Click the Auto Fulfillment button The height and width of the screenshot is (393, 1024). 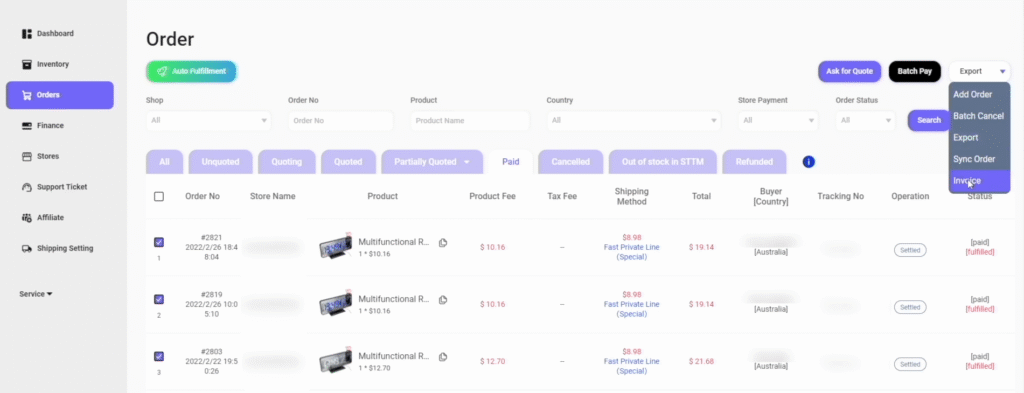click(x=191, y=71)
